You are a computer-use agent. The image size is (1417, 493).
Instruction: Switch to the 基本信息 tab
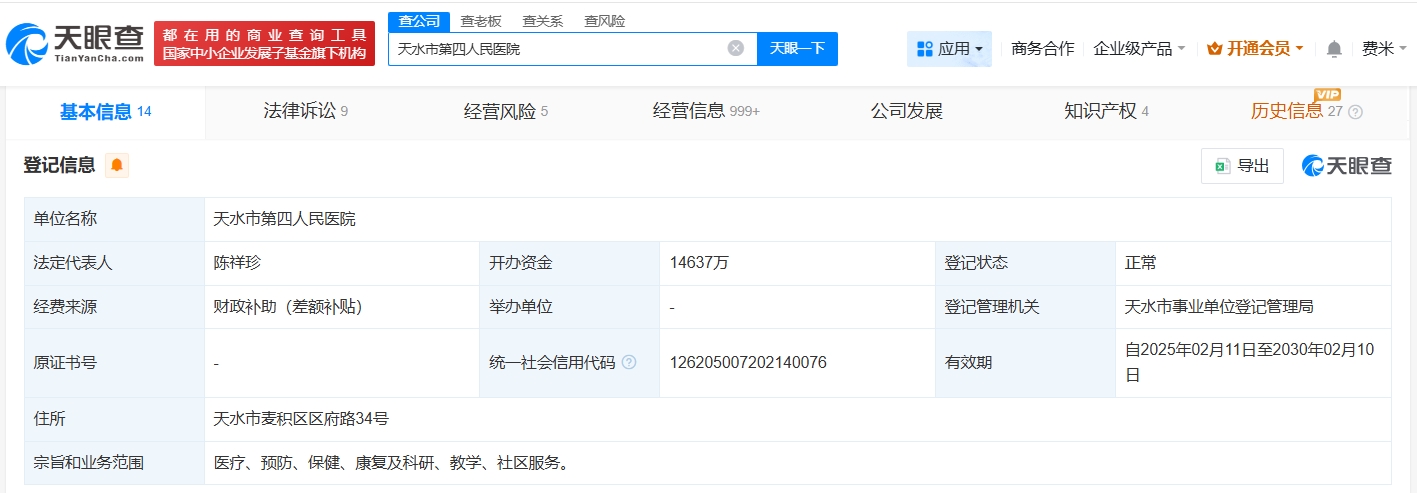click(x=105, y=112)
